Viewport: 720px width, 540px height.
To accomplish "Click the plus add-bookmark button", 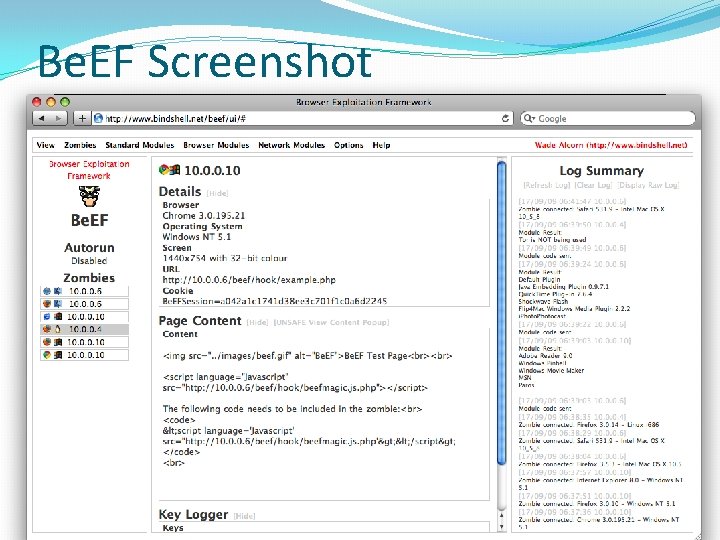I will point(82,118).
